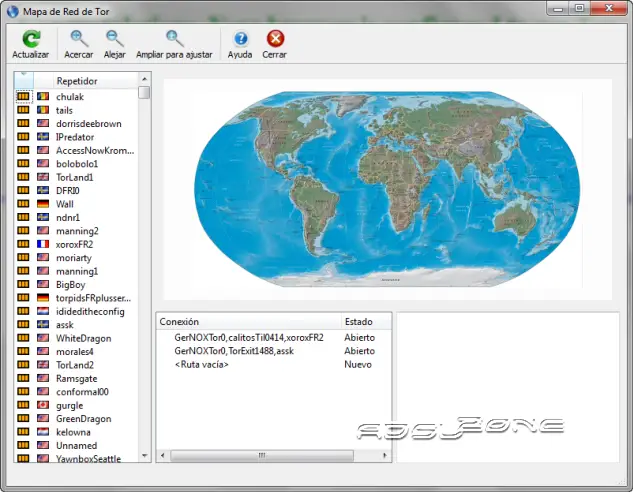Zoom out with the Alejar magnifier
The width and height of the screenshot is (633, 492).
click(x=115, y=40)
